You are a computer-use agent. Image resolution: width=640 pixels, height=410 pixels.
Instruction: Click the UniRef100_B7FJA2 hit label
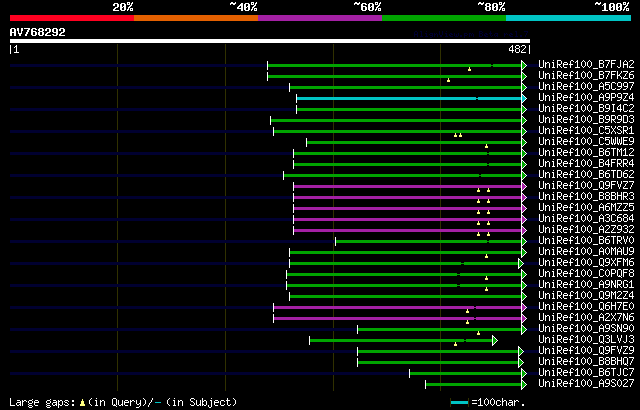pos(586,64)
